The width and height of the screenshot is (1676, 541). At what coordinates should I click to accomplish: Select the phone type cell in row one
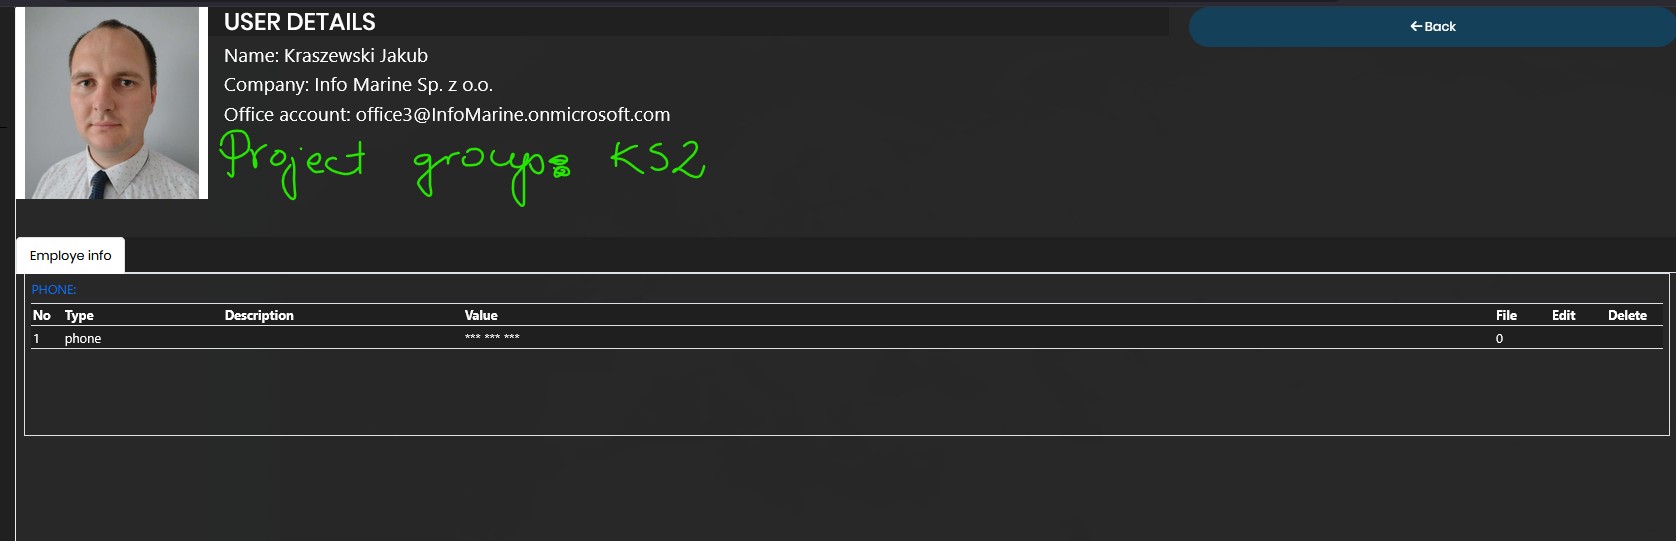point(83,339)
